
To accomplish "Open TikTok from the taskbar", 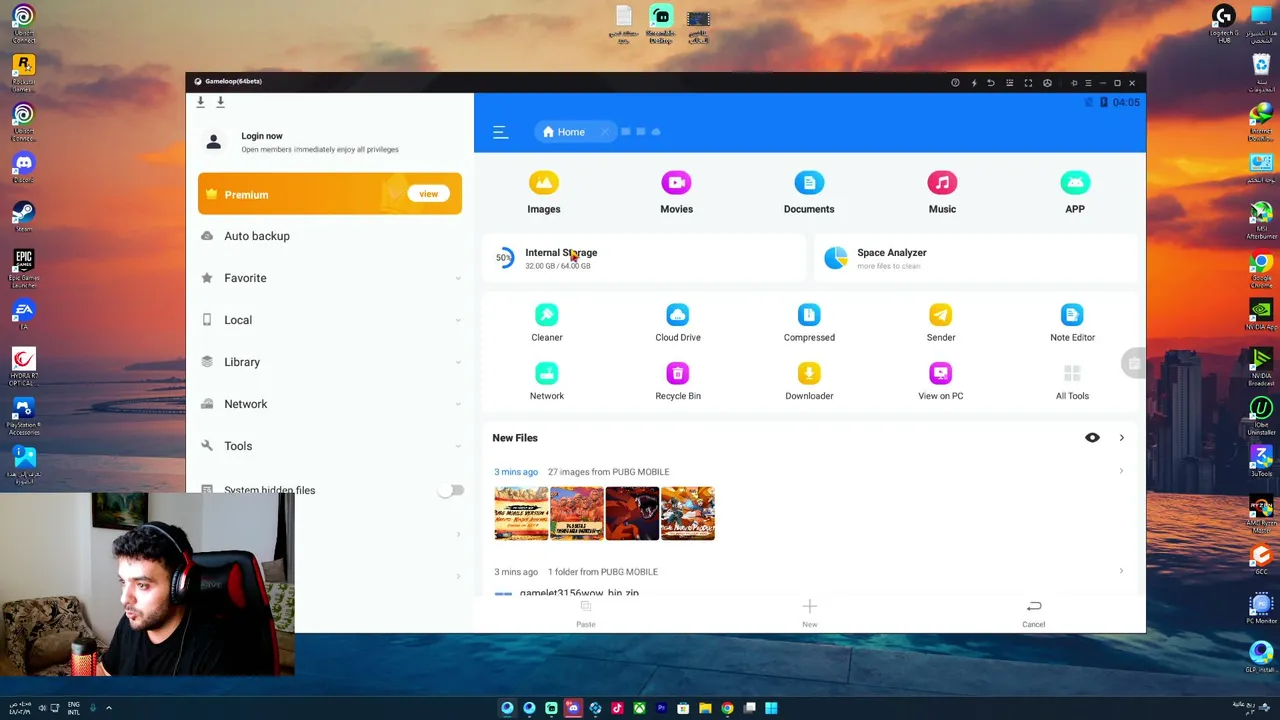I will [x=617, y=708].
